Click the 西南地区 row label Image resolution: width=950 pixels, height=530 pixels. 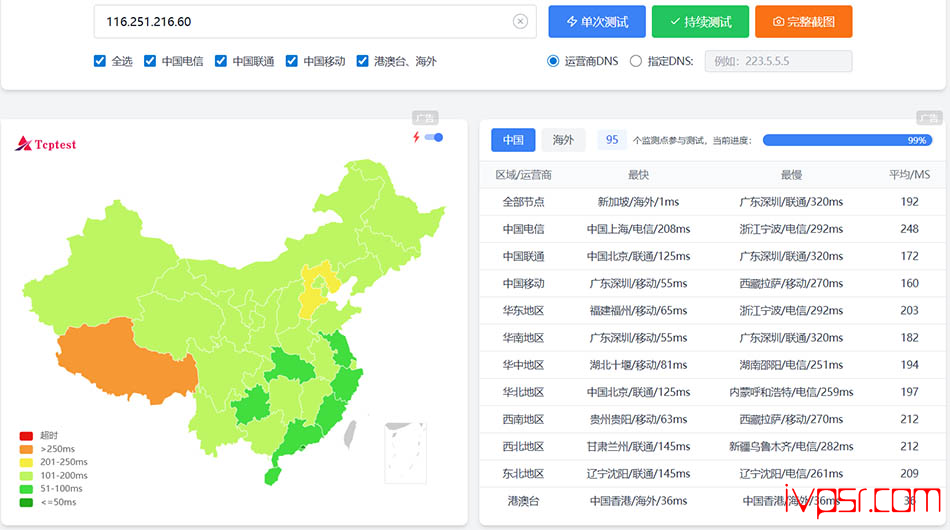(523, 419)
